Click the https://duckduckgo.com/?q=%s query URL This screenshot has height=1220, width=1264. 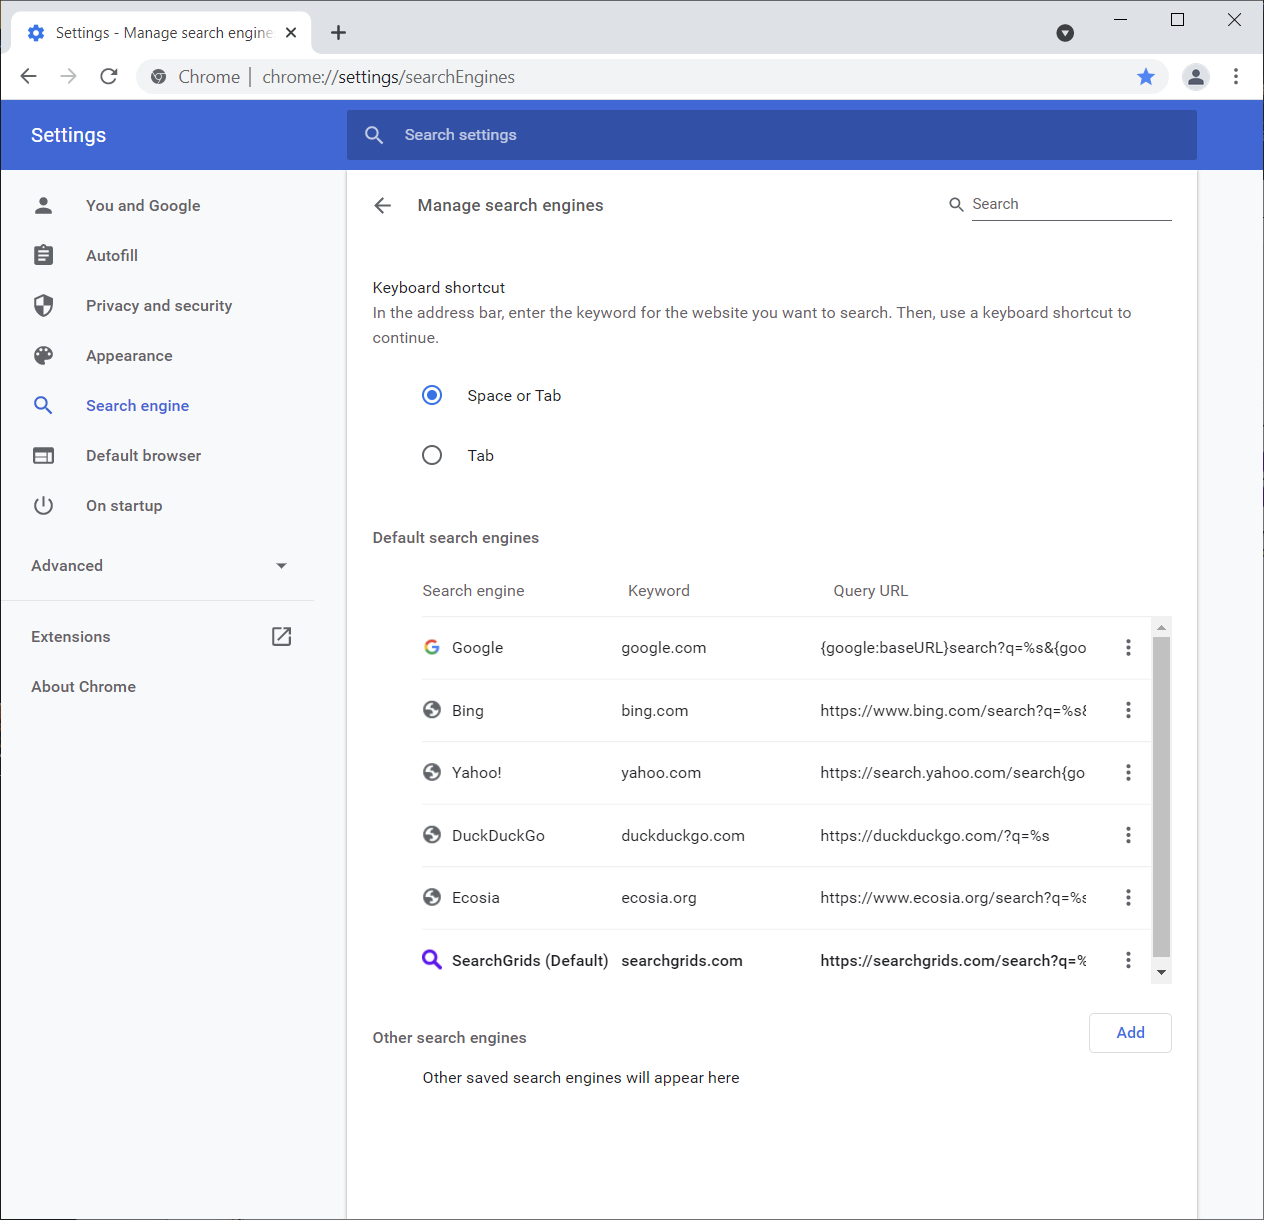[935, 835]
